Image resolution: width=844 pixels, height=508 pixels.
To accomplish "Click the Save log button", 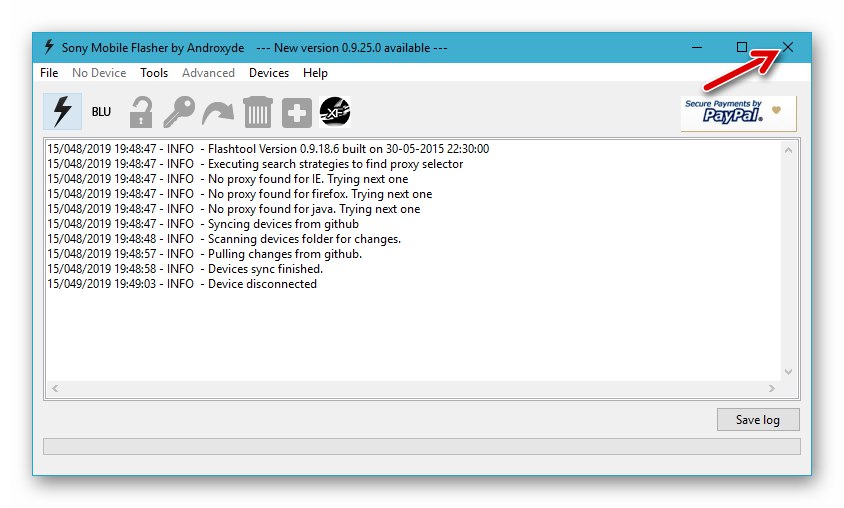I will point(758,420).
